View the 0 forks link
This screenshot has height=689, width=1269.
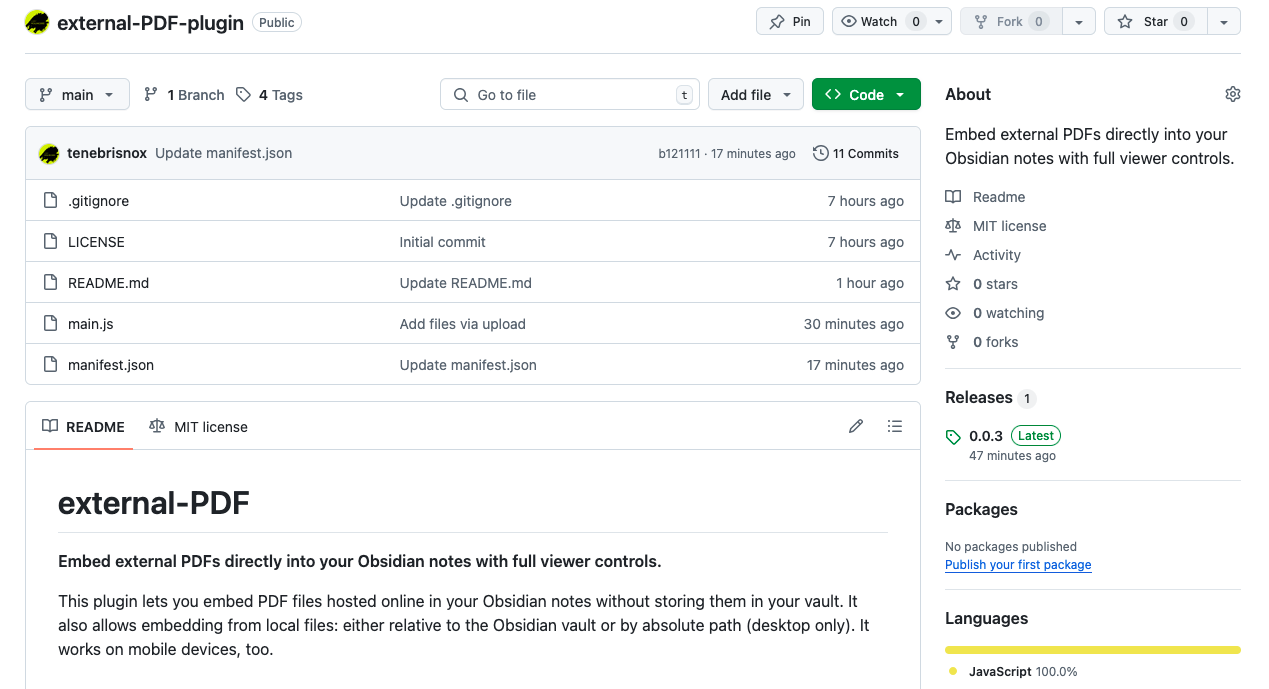[x=981, y=342]
